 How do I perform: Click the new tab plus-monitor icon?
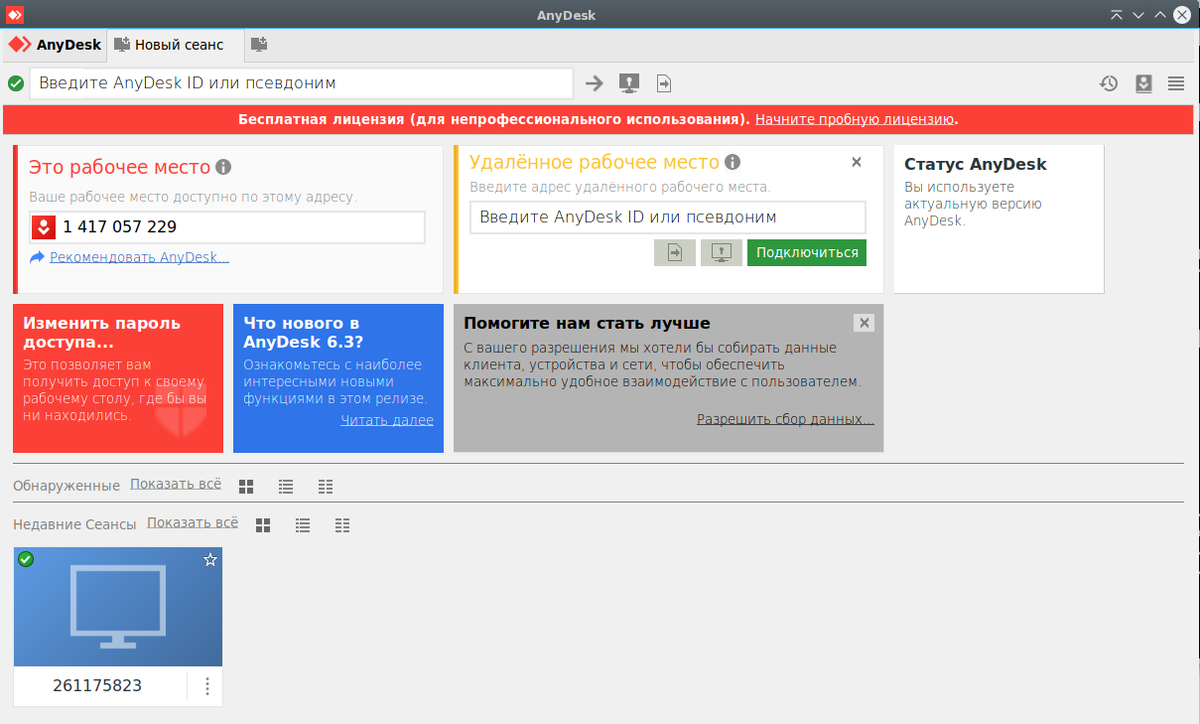tap(258, 44)
